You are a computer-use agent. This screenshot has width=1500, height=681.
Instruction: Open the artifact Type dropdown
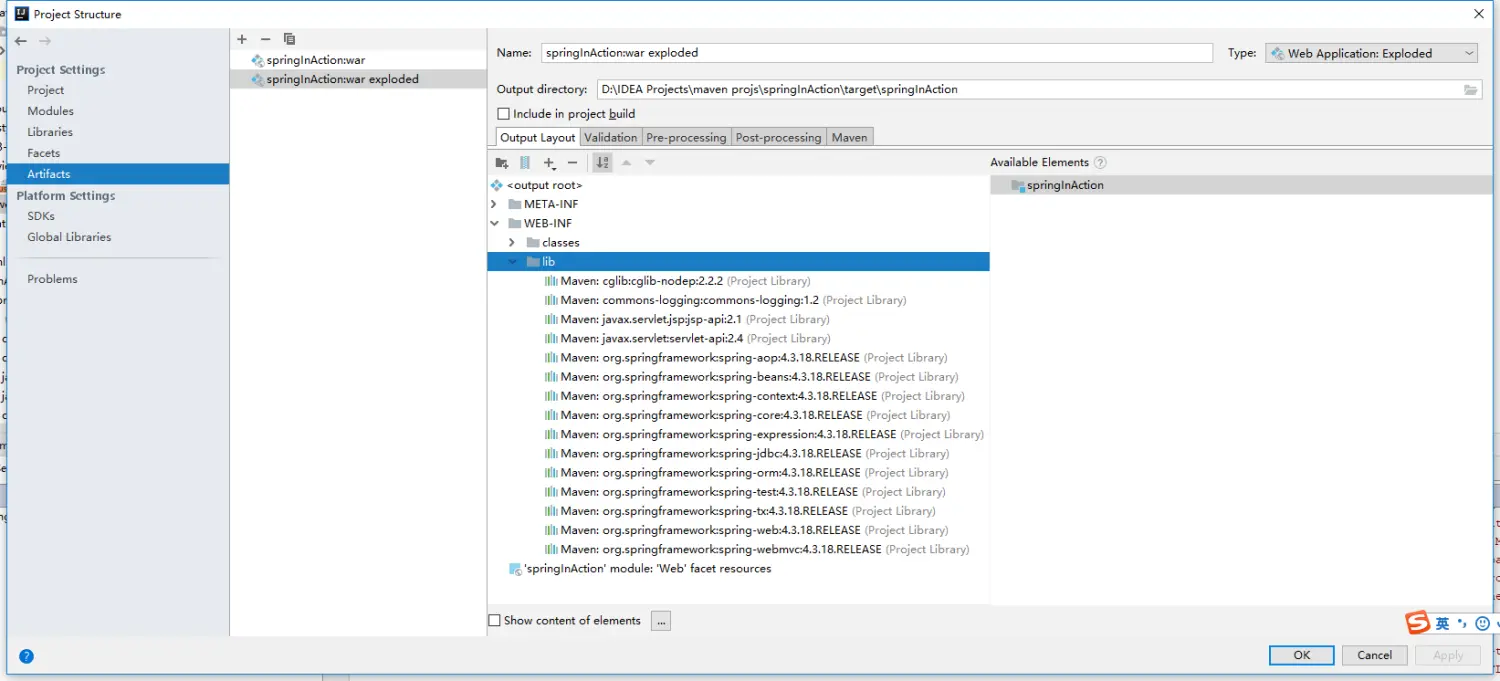(1371, 53)
